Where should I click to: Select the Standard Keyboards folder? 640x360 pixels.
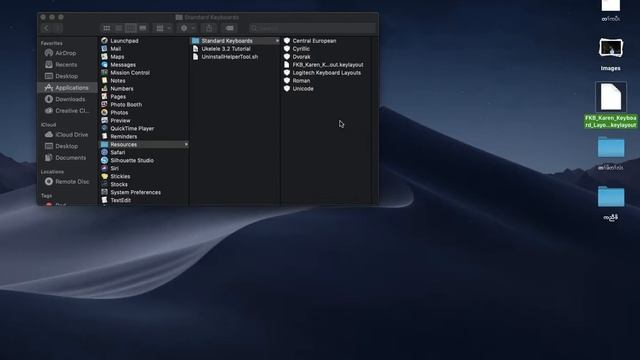click(x=236, y=41)
